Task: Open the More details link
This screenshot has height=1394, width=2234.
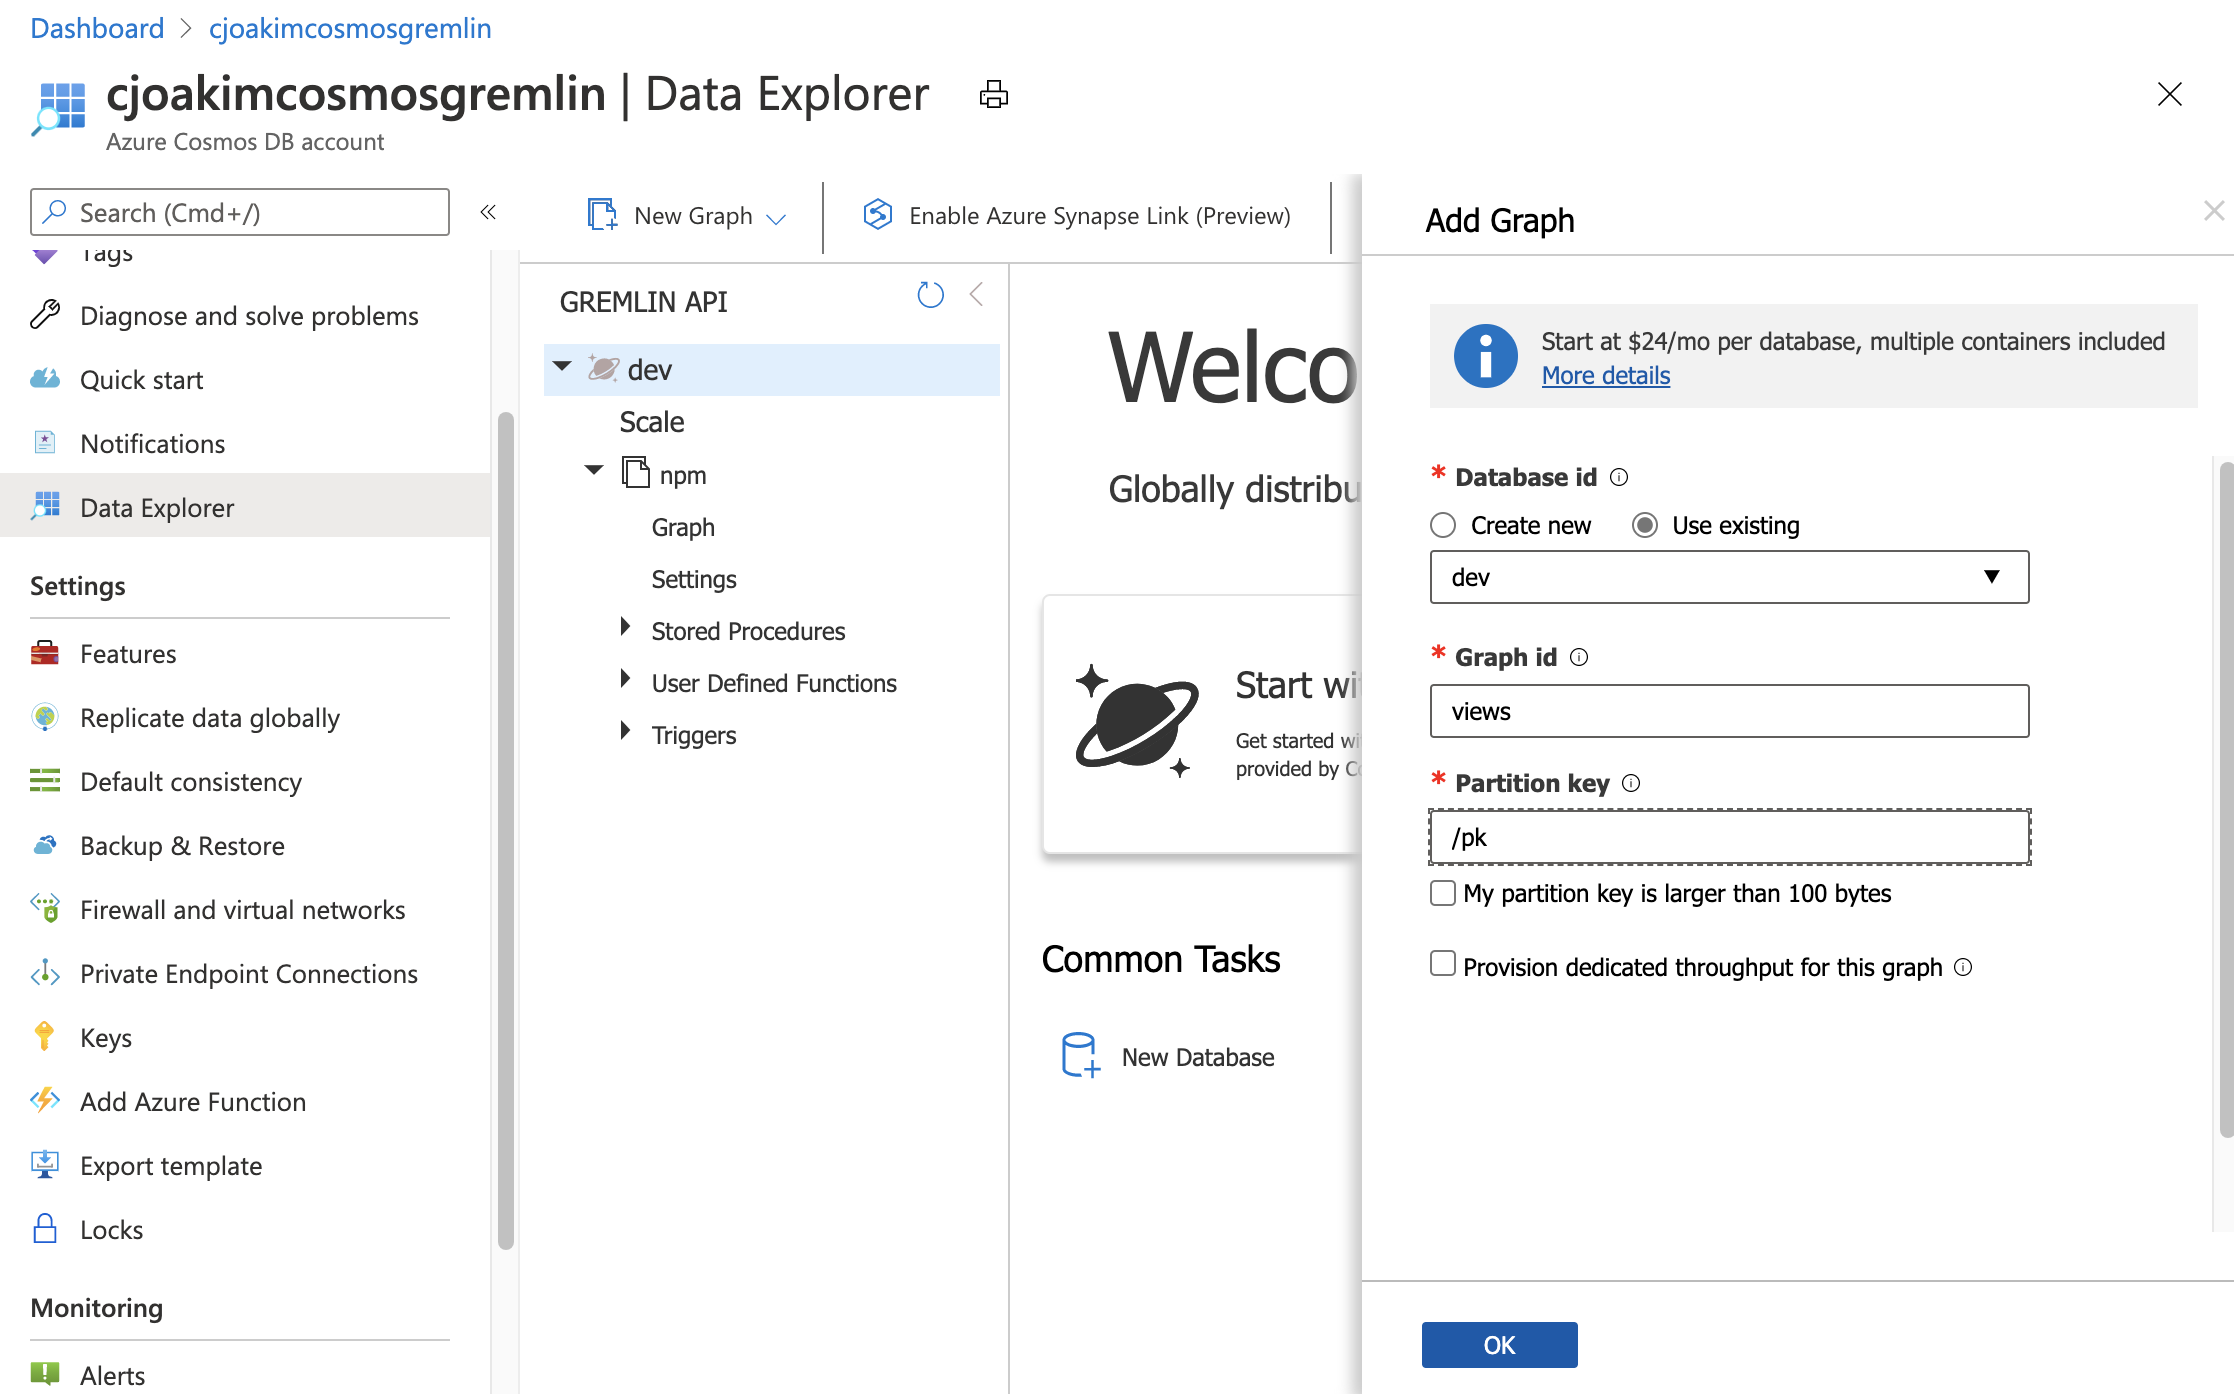Action: (1606, 376)
